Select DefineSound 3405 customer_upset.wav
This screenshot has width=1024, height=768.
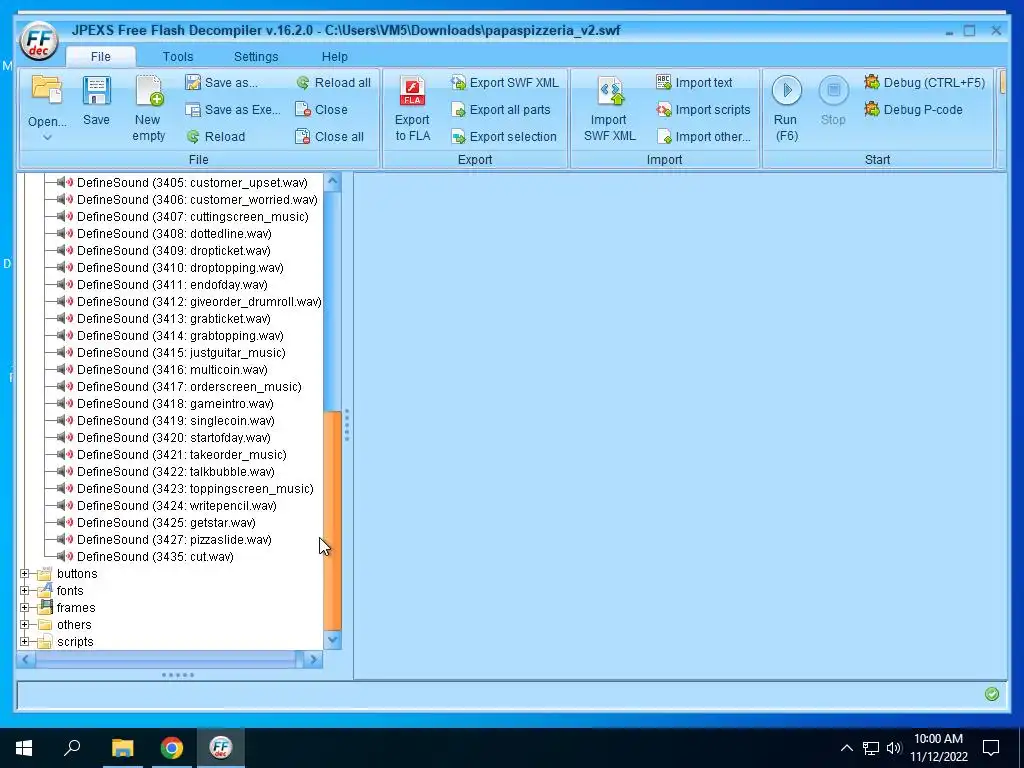(192, 182)
